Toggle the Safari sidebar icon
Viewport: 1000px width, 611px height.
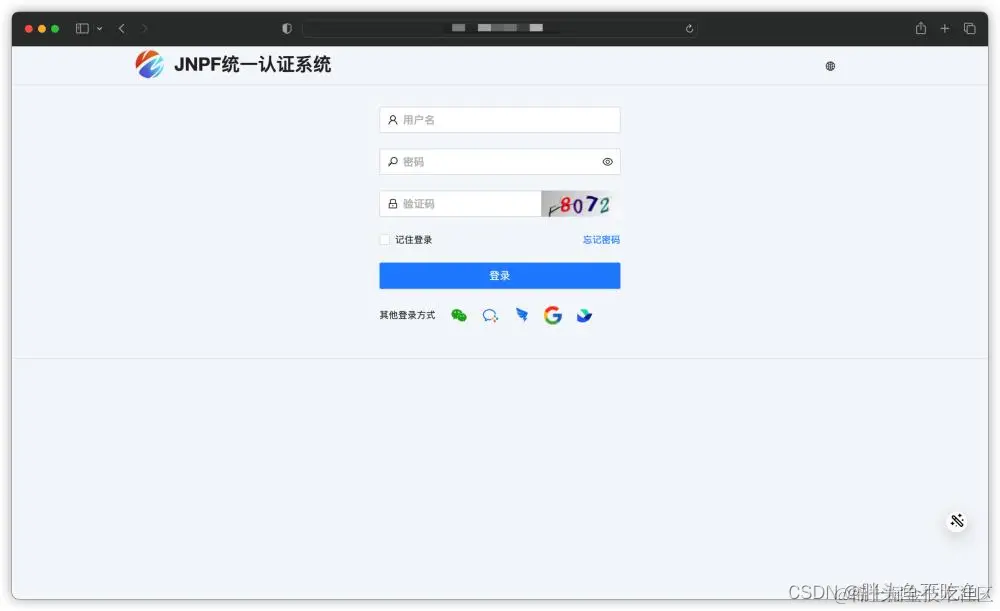pos(82,28)
